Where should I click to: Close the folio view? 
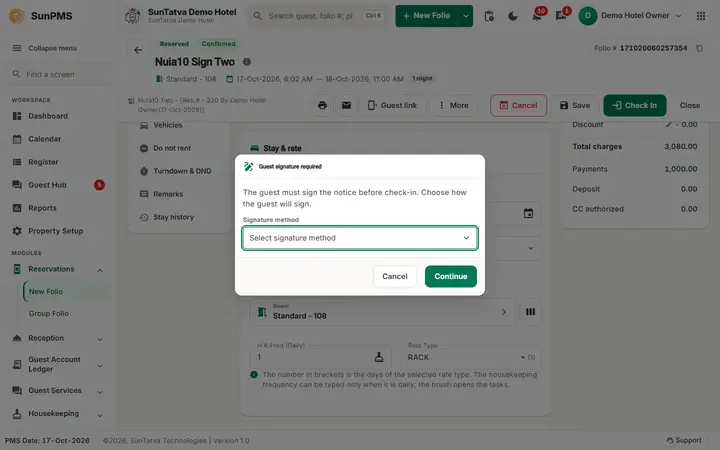pos(690,105)
